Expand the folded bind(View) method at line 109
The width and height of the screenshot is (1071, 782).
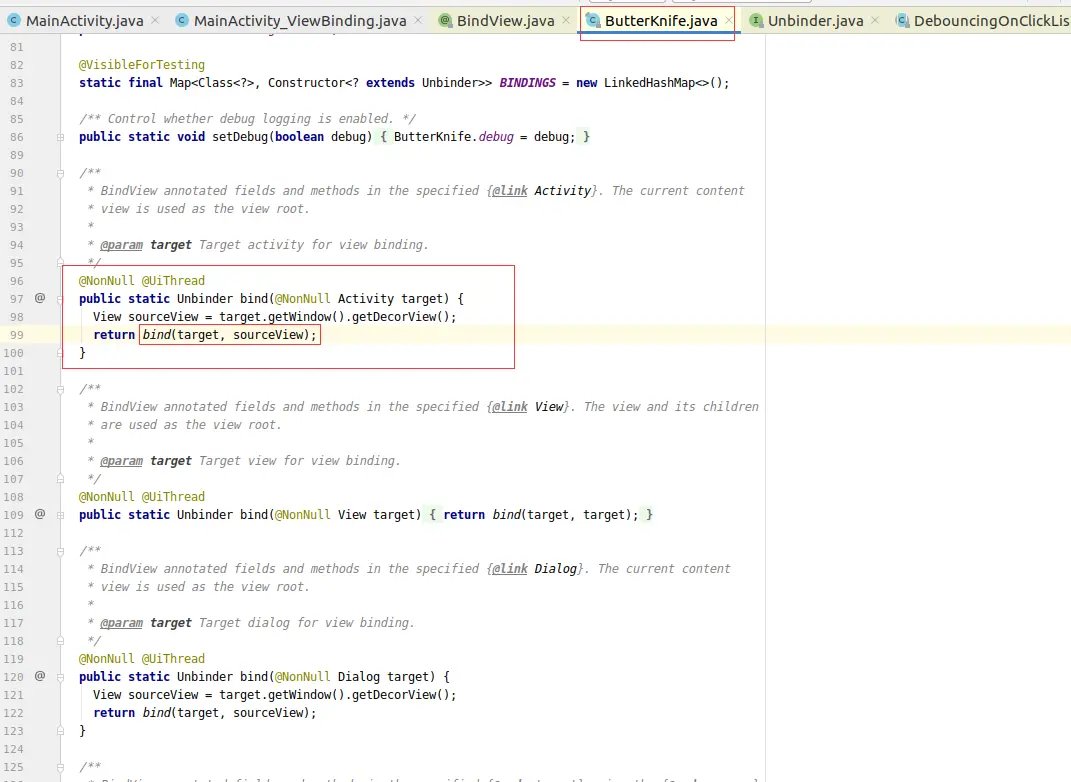tap(60, 515)
